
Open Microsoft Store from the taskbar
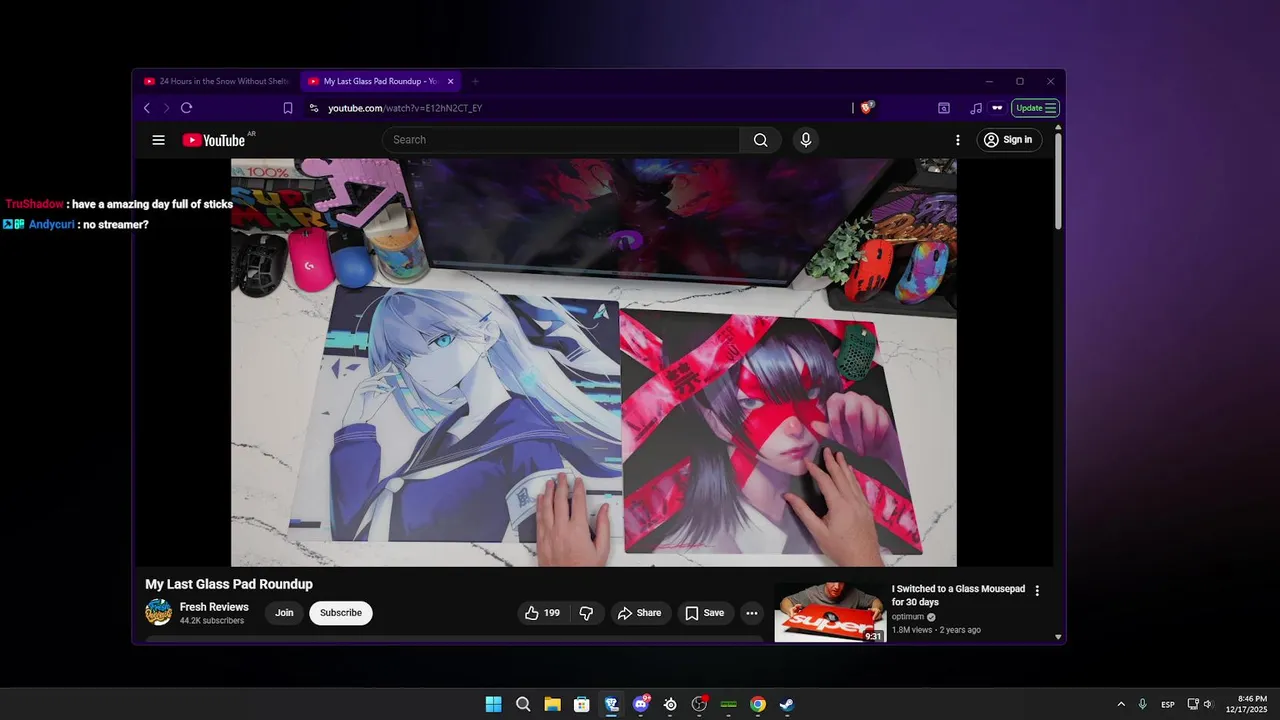coord(581,704)
